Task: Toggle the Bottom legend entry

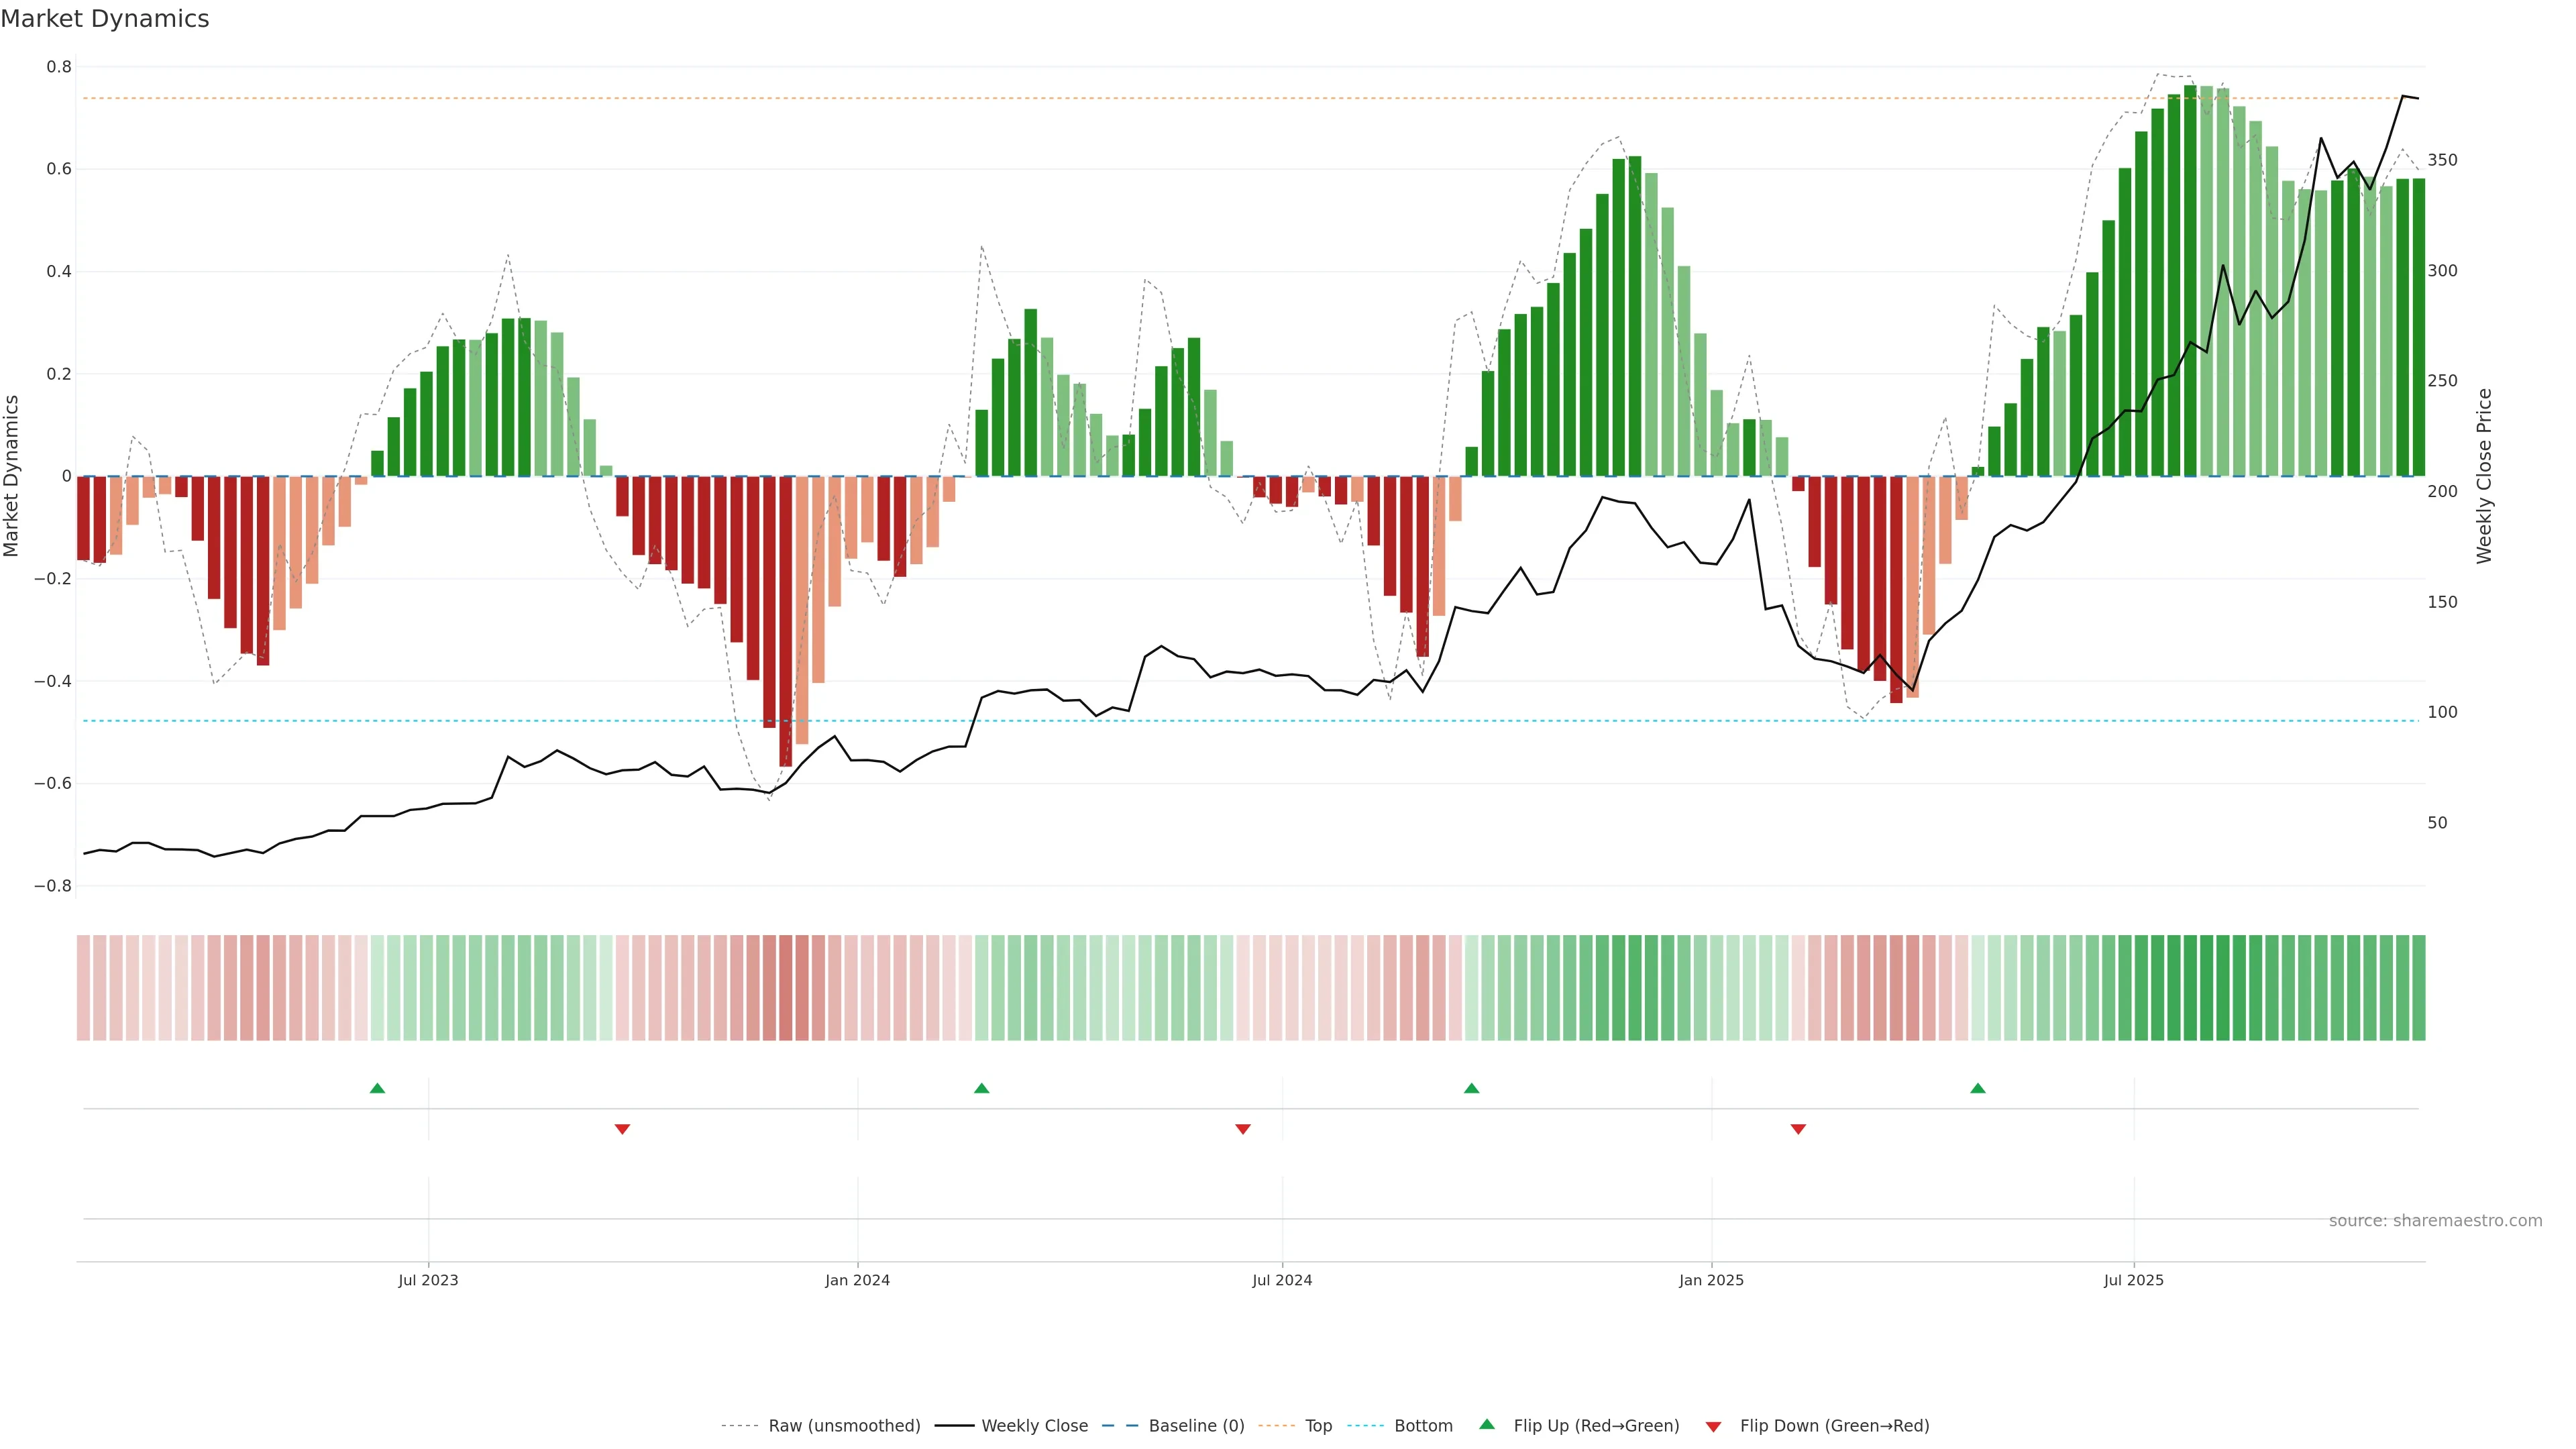Action: [1423, 1426]
